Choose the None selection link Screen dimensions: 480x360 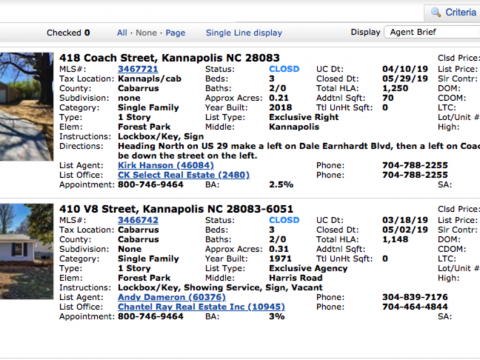[146, 33]
